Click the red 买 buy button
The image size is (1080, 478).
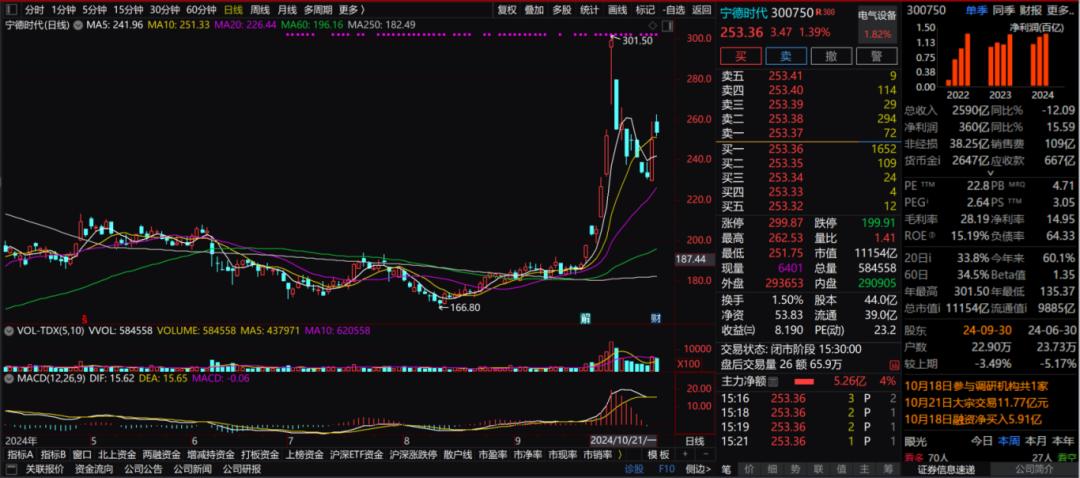point(740,57)
